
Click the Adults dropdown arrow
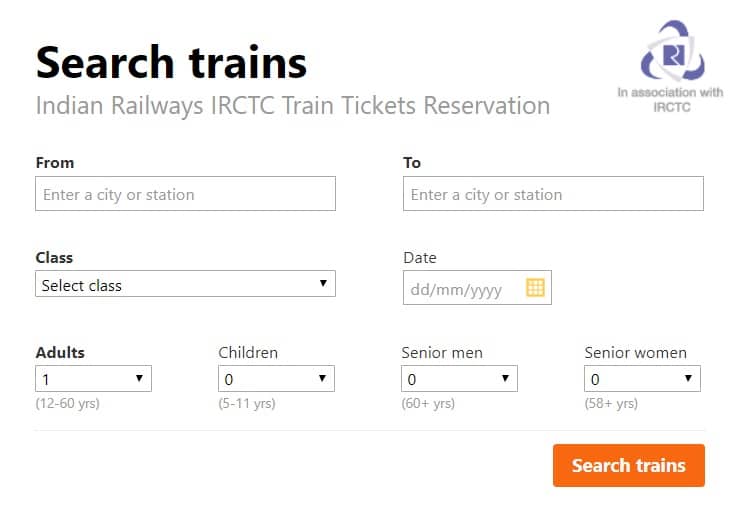[139, 378]
